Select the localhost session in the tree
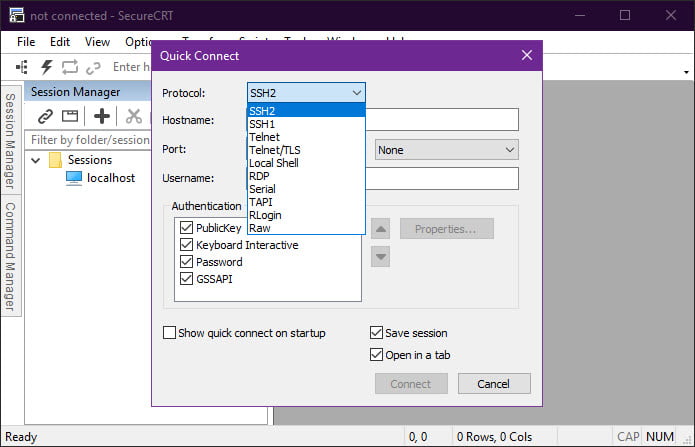Screen dimensions: 695x447 pos(111,178)
